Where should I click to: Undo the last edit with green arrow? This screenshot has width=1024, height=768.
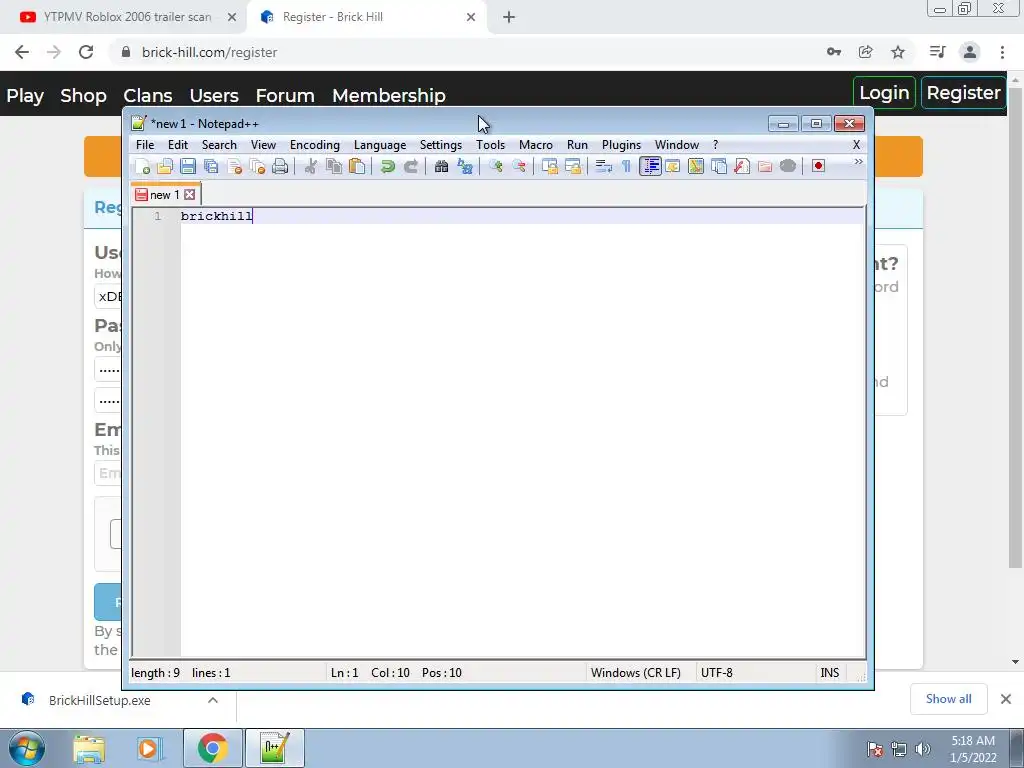click(x=387, y=166)
